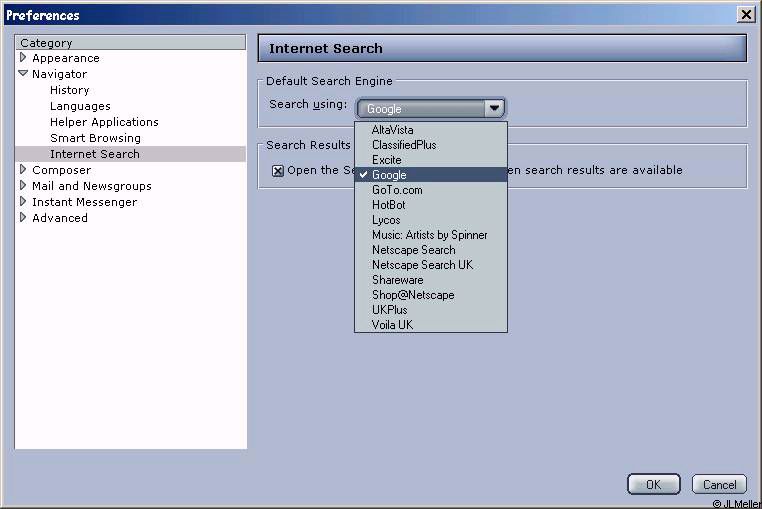Choose Excite as search engine
The height and width of the screenshot is (509, 762).
431,160
